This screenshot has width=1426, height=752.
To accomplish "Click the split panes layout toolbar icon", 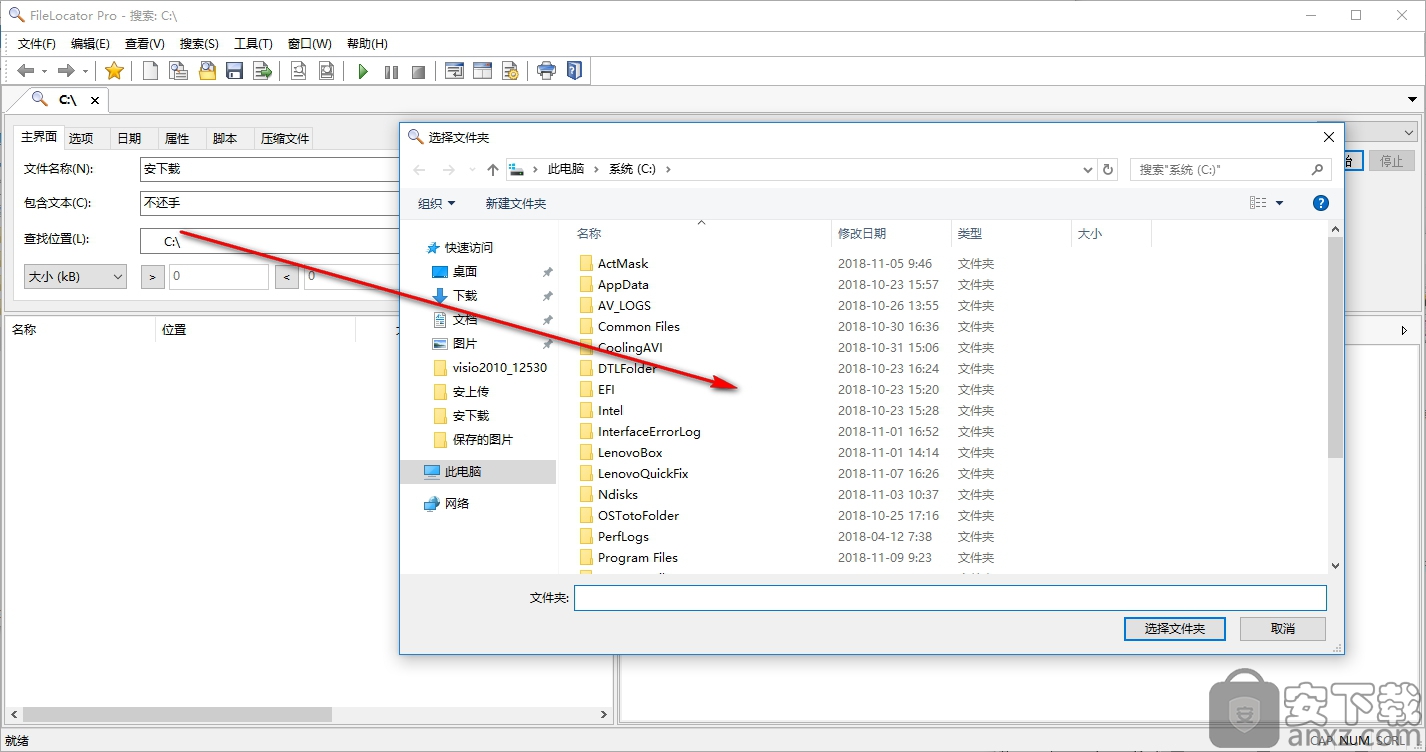I will coord(483,71).
